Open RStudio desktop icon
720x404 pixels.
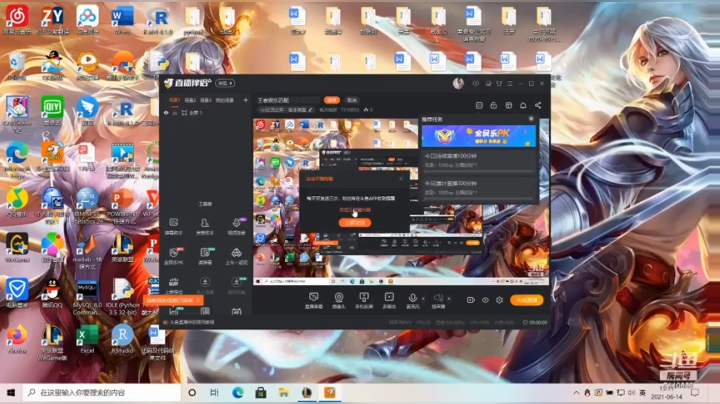[122, 339]
